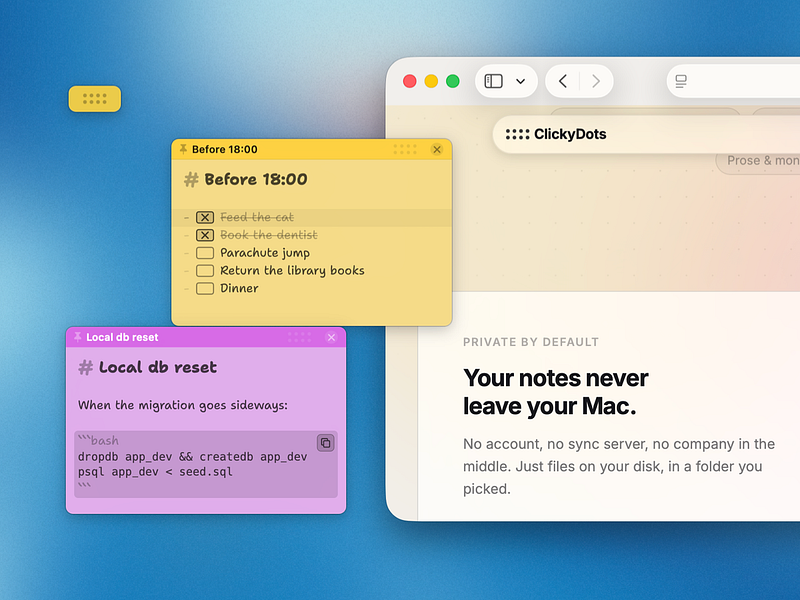Go back in the browser window
This screenshot has height=600, width=800.
[x=563, y=81]
